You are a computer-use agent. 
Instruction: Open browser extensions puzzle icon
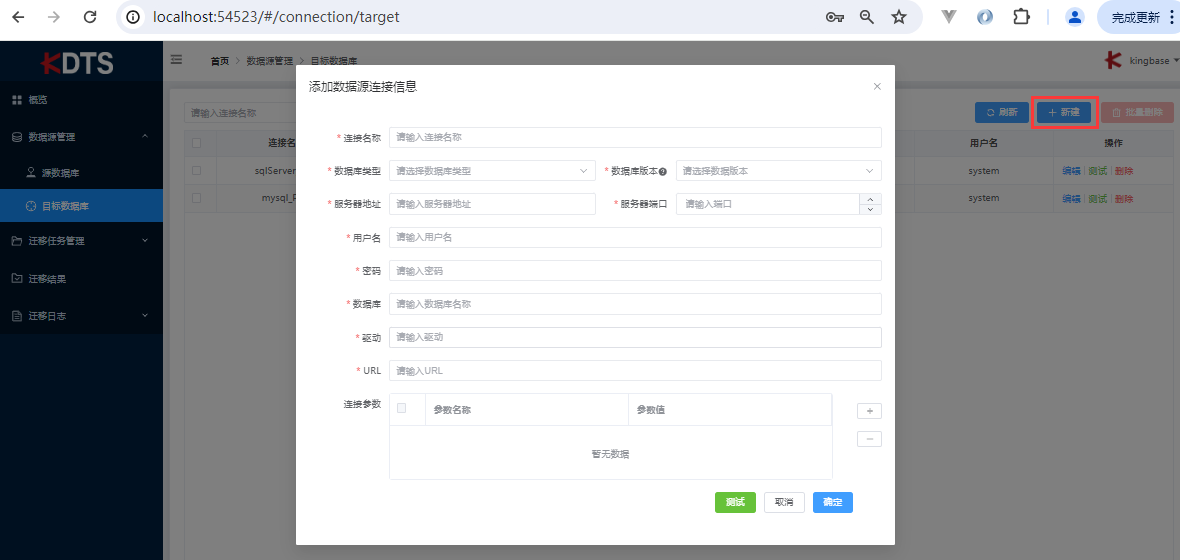point(1021,17)
